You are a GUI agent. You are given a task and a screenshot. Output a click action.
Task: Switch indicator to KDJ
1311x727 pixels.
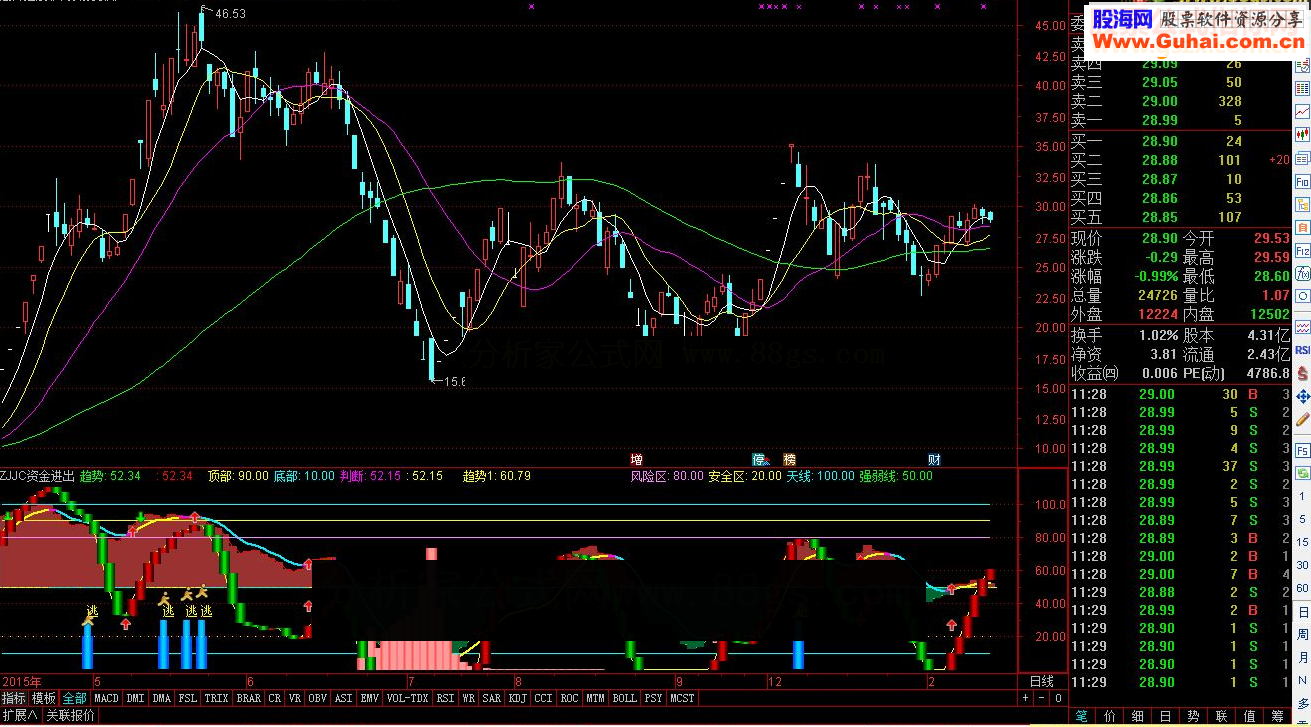pyautogui.click(x=517, y=698)
